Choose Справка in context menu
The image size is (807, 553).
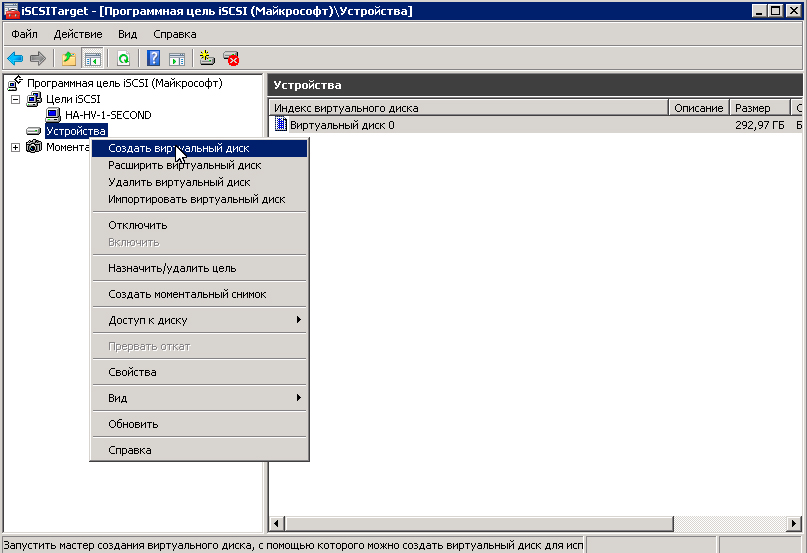point(200,450)
